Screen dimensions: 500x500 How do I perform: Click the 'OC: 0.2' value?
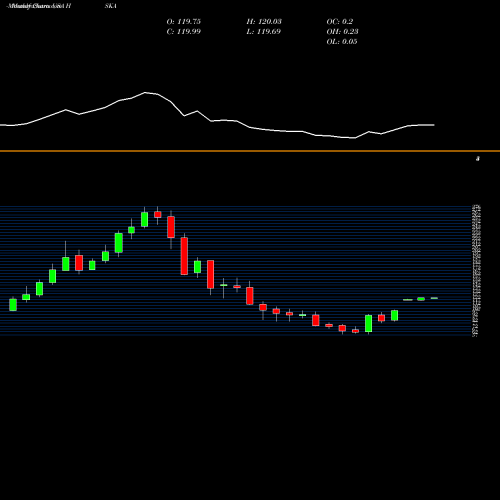point(340,22)
